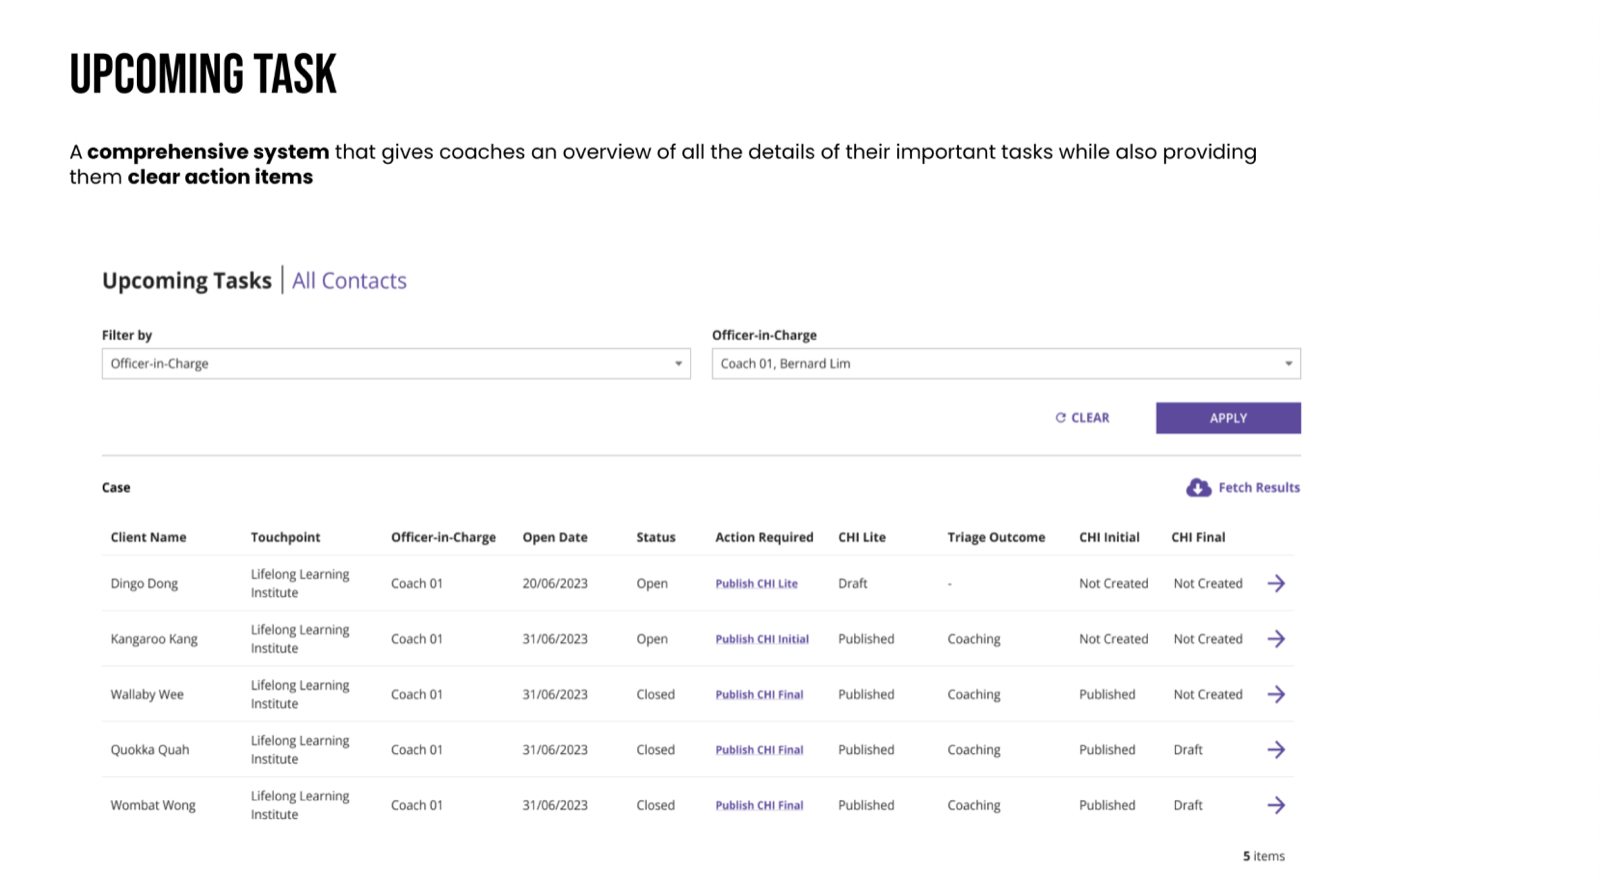
Task: Click the 5 items count label
Action: point(1264,857)
